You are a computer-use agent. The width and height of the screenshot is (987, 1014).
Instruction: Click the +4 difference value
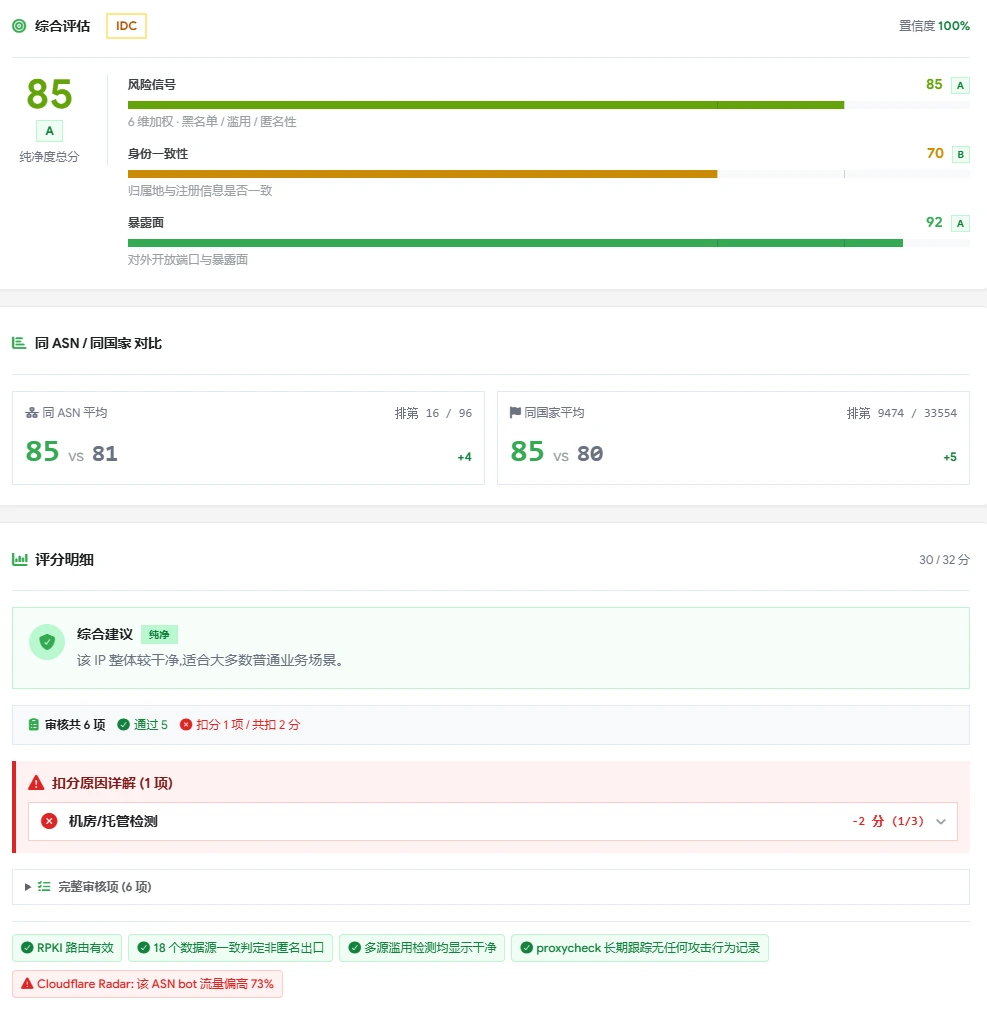tap(464, 457)
